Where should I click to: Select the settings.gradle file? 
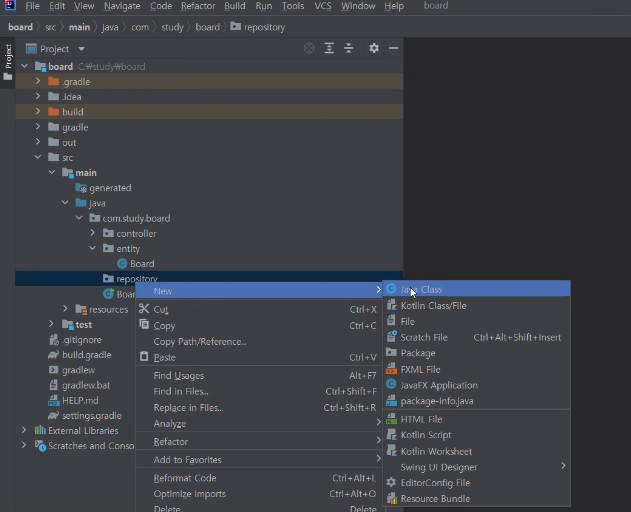(92, 415)
